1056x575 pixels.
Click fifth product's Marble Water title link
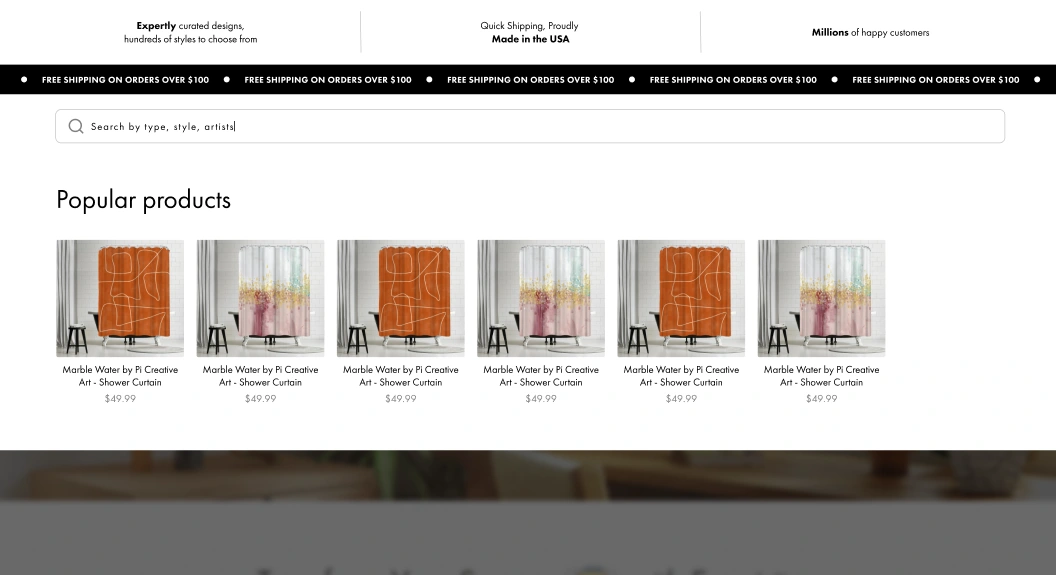(x=682, y=376)
